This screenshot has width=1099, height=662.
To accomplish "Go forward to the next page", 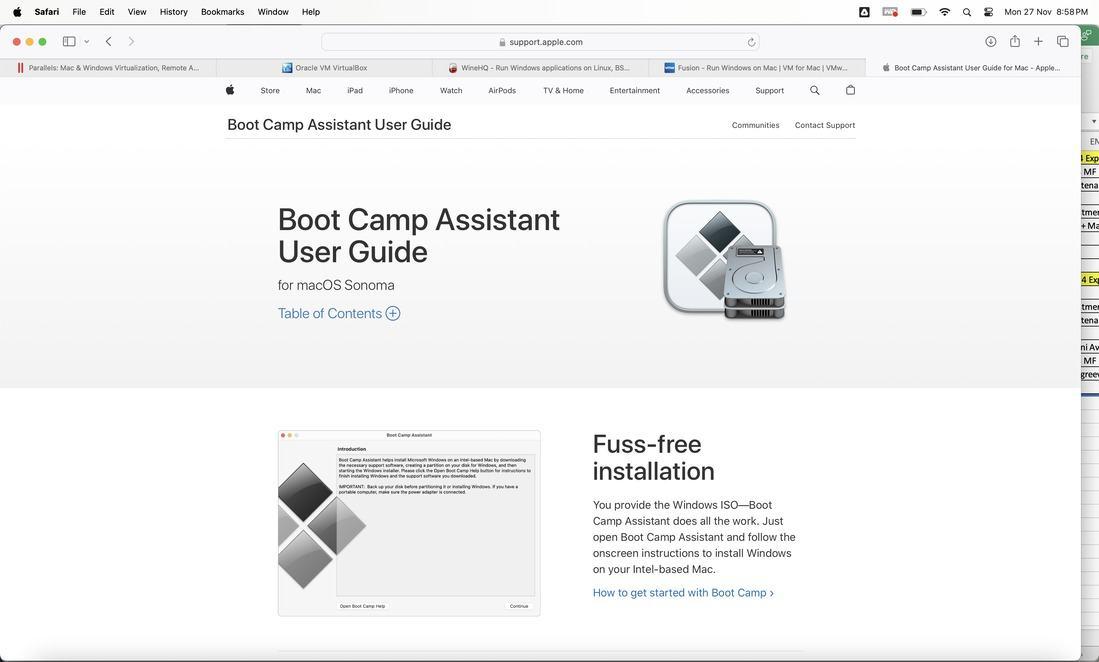I will tap(131, 41).
